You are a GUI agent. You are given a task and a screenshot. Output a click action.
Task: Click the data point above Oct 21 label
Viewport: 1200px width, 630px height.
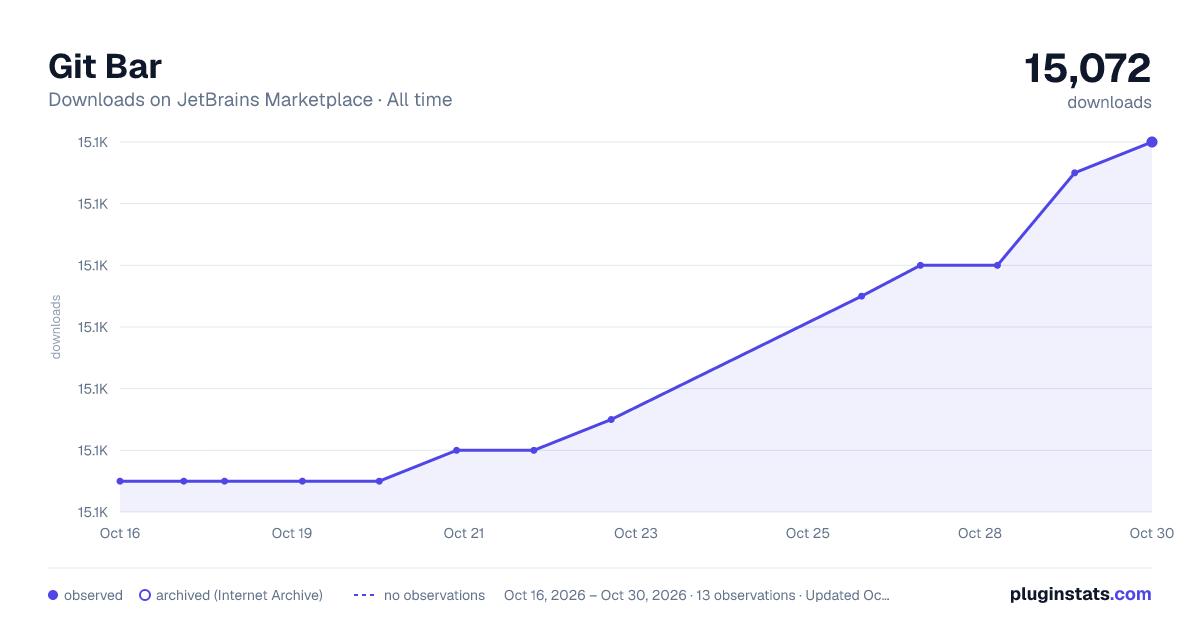(456, 450)
